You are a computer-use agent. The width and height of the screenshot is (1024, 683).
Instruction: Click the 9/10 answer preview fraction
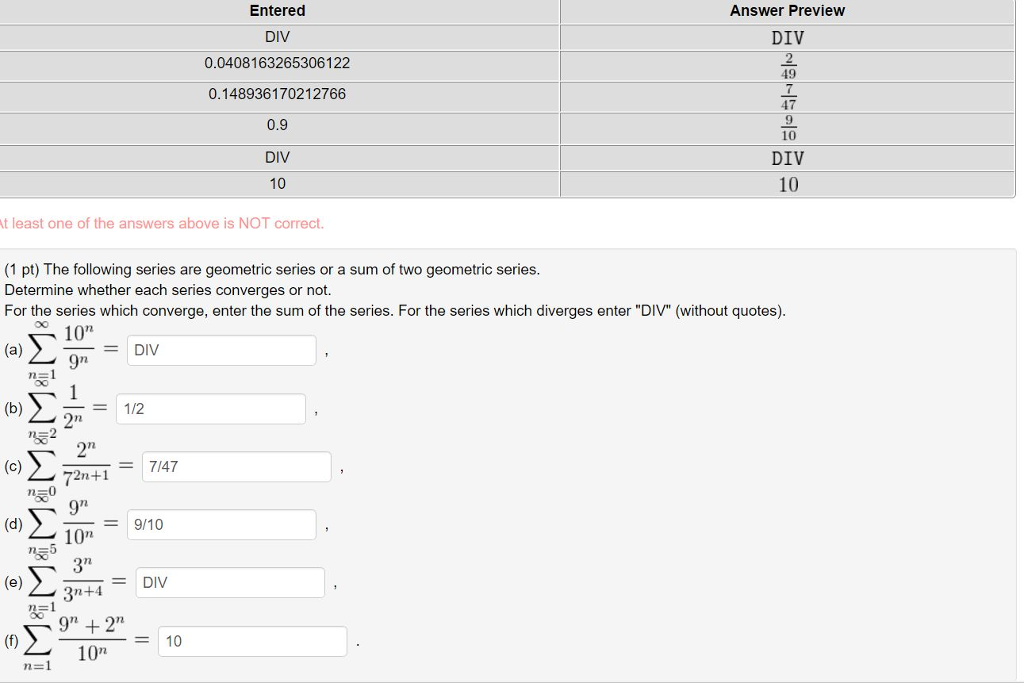click(788, 127)
